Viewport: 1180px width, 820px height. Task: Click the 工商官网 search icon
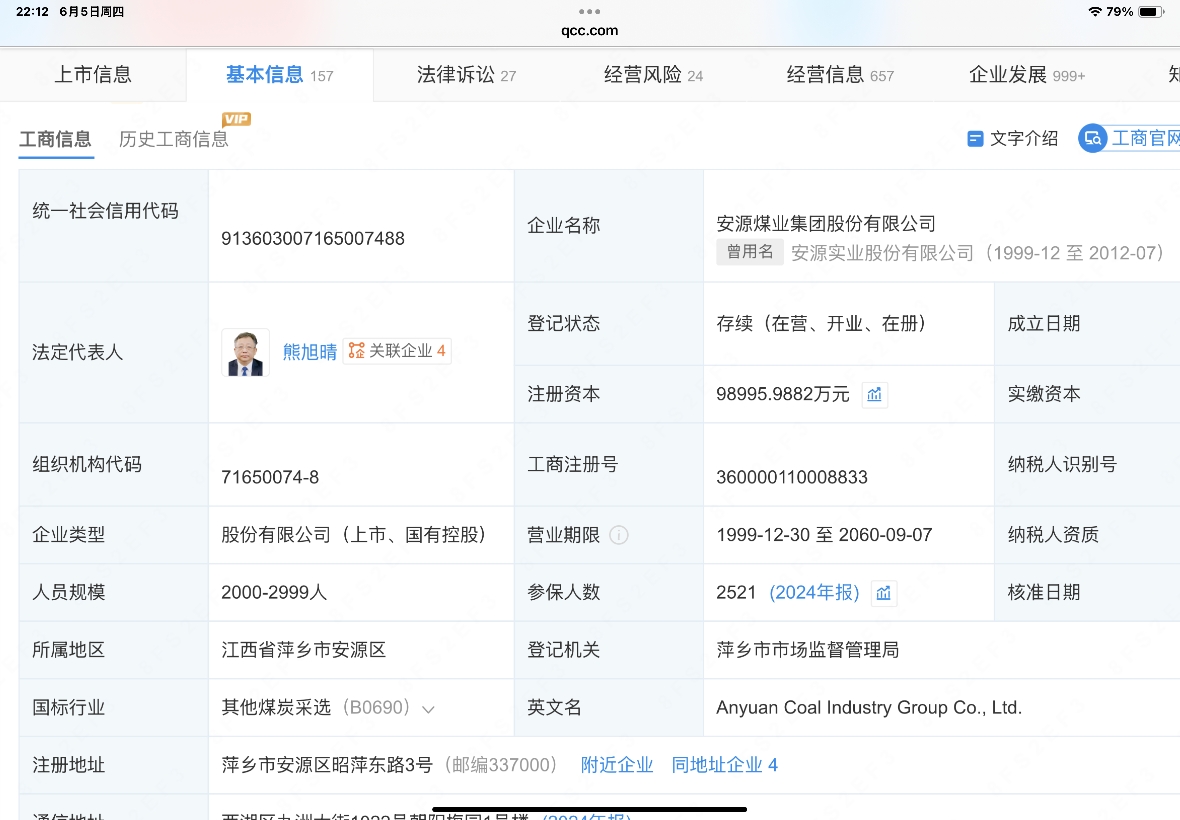tap(1093, 138)
